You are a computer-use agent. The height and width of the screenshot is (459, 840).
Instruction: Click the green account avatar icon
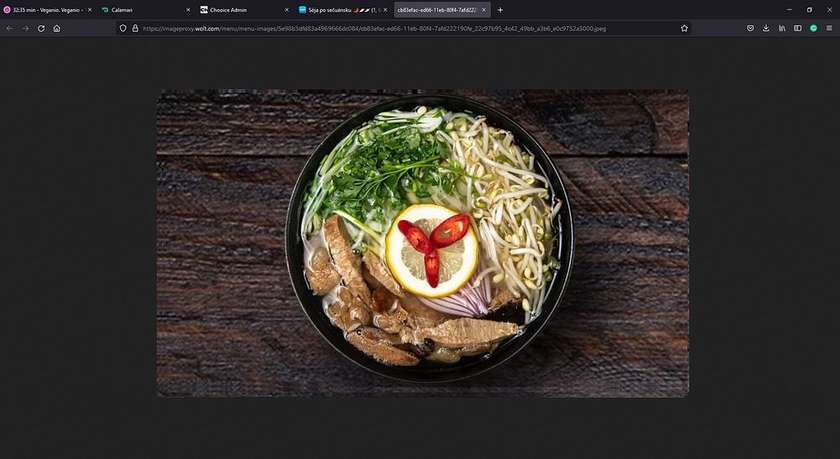tap(813, 28)
